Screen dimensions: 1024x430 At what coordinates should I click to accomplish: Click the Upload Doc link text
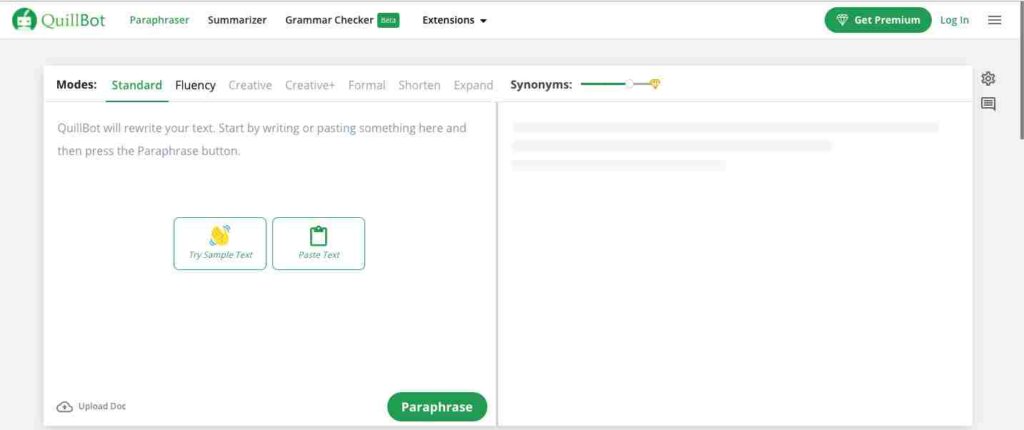(x=102, y=406)
